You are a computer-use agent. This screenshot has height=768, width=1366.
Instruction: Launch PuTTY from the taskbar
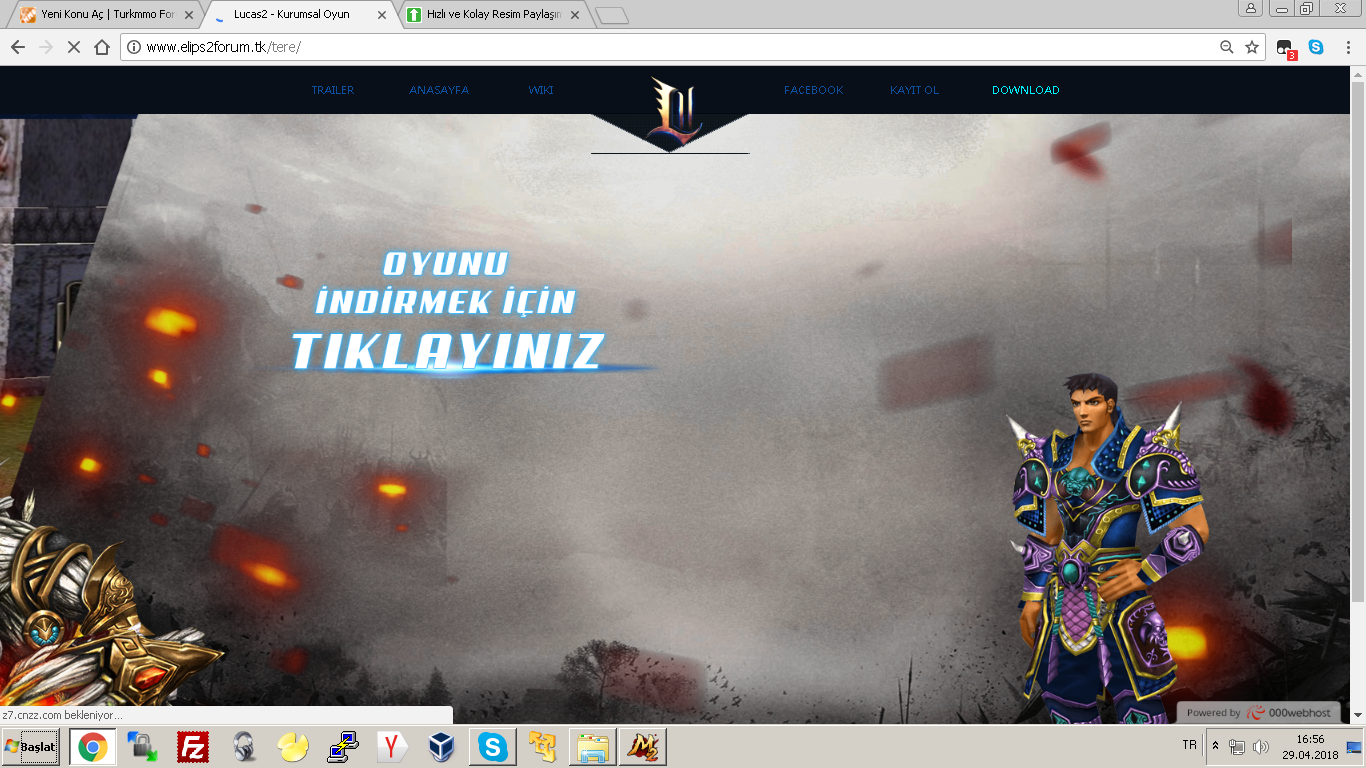coord(342,747)
